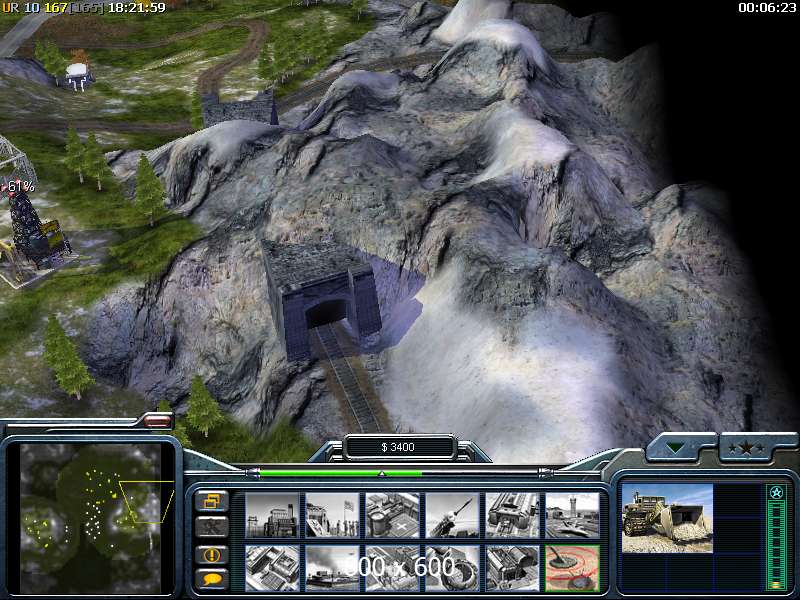
Task: Click the green experience bar
Action: coord(777,544)
